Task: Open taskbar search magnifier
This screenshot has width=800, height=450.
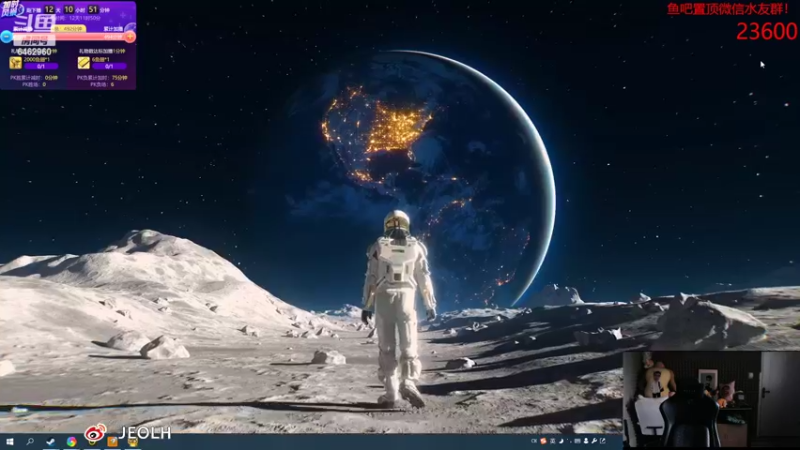Action: pos(30,442)
